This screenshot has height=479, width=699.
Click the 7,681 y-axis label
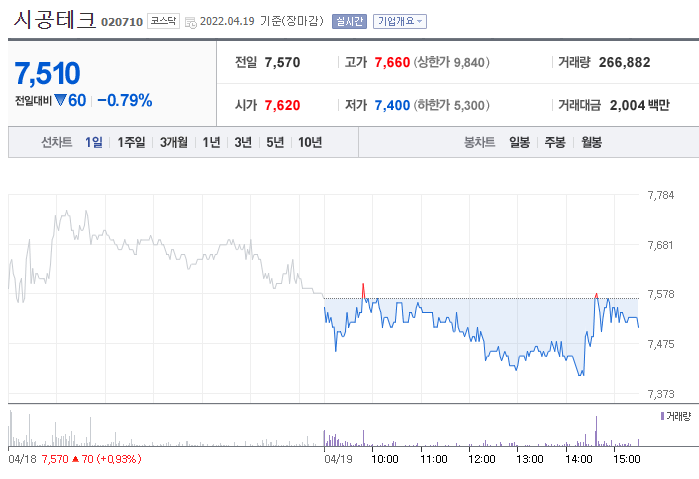pyautogui.click(x=661, y=245)
